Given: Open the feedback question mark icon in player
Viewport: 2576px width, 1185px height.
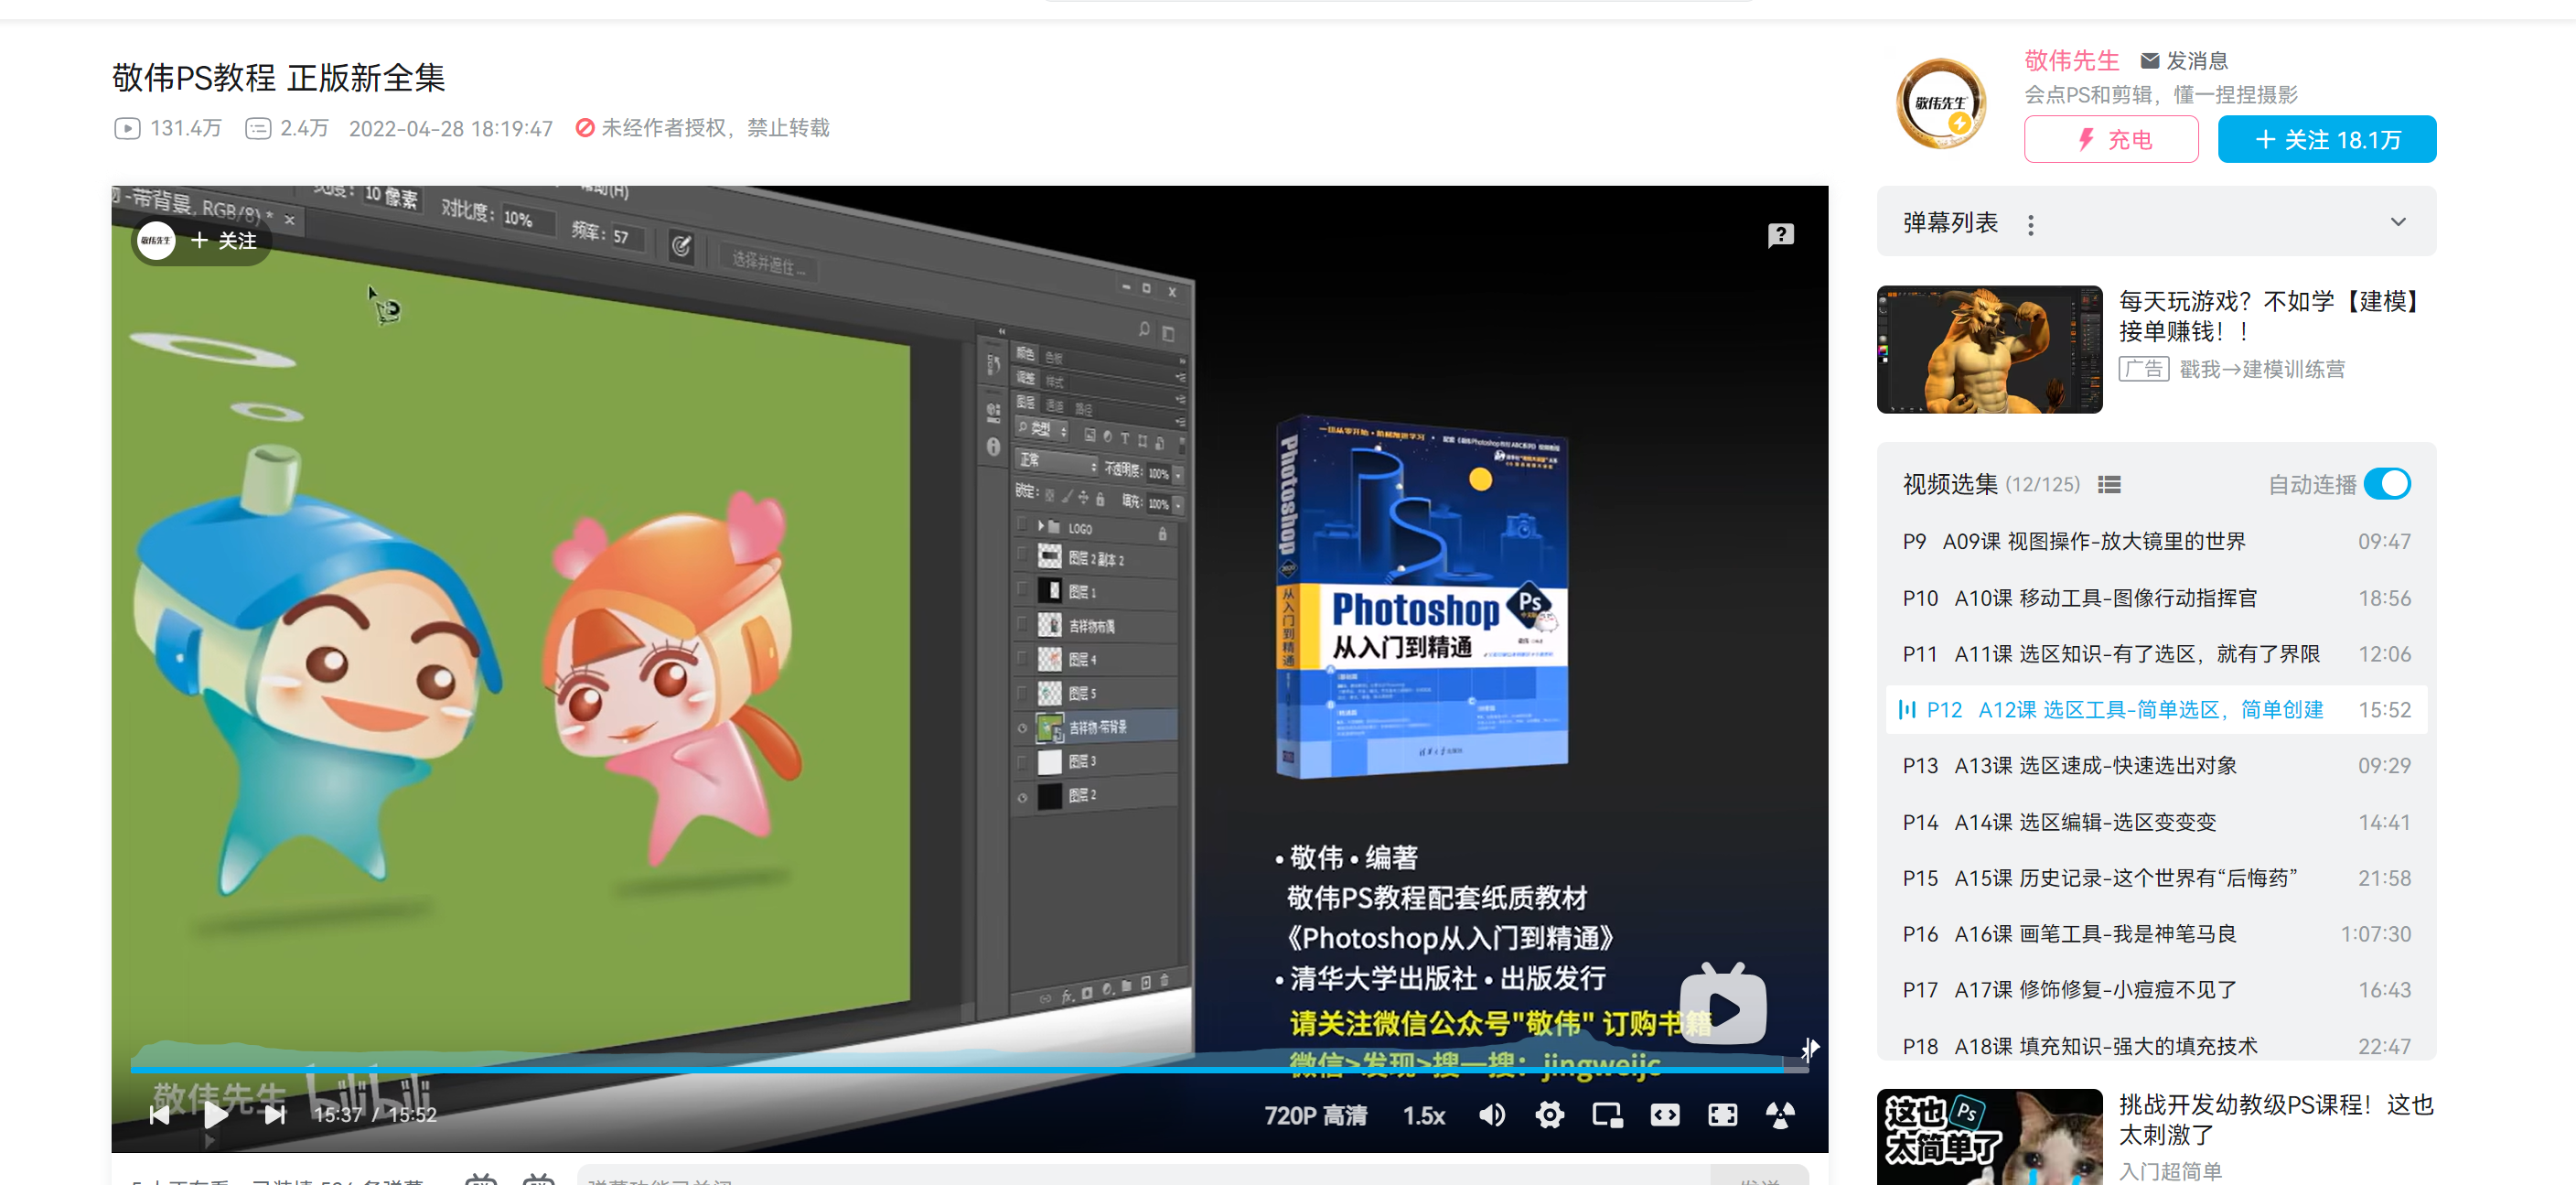Looking at the screenshot, I should click(1780, 235).
